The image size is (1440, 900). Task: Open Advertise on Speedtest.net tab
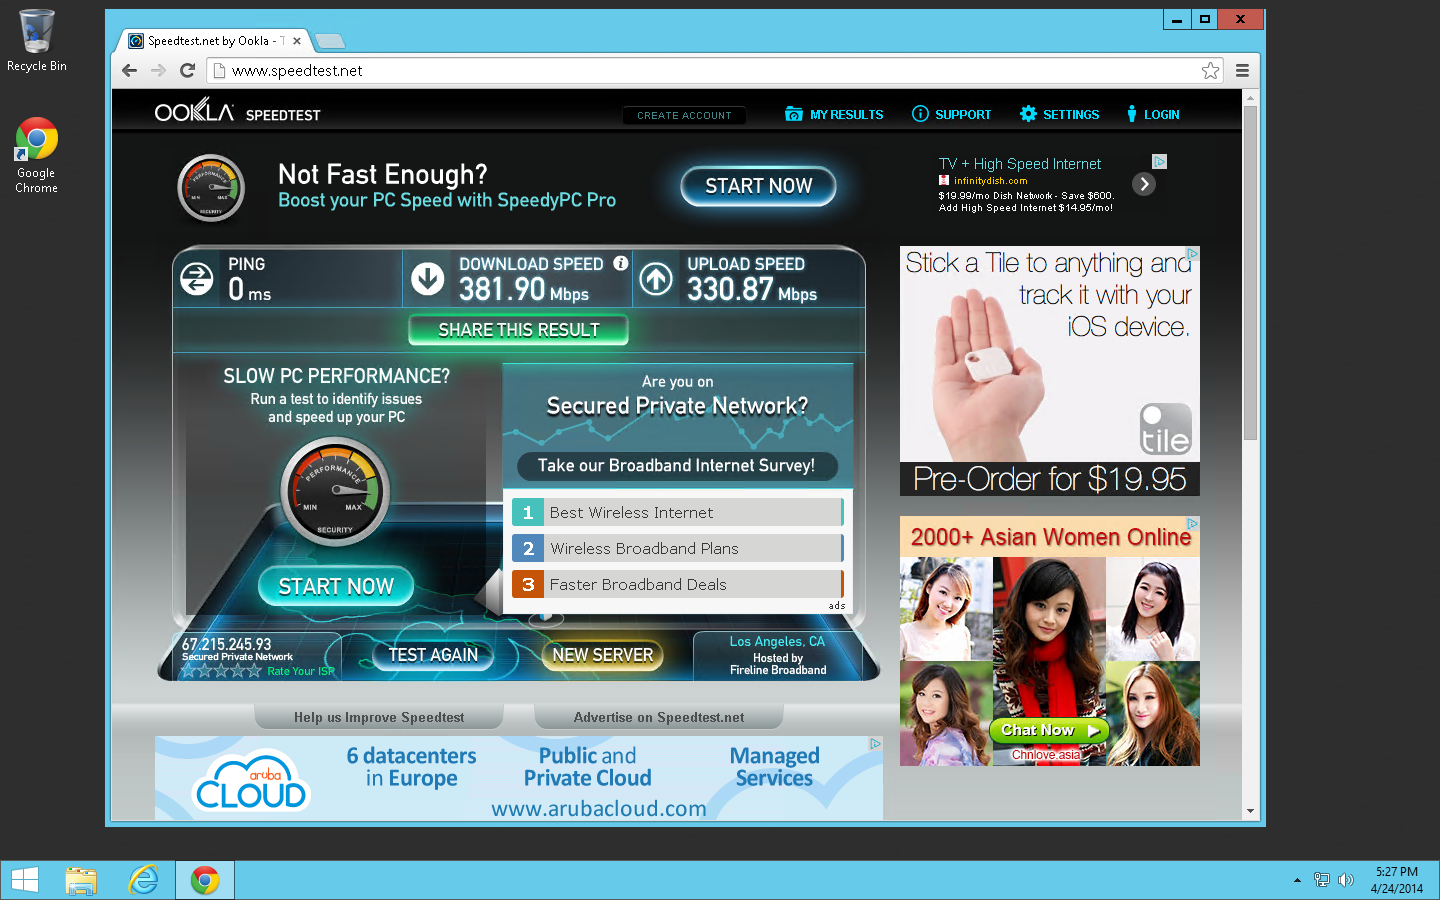[659, 717]
